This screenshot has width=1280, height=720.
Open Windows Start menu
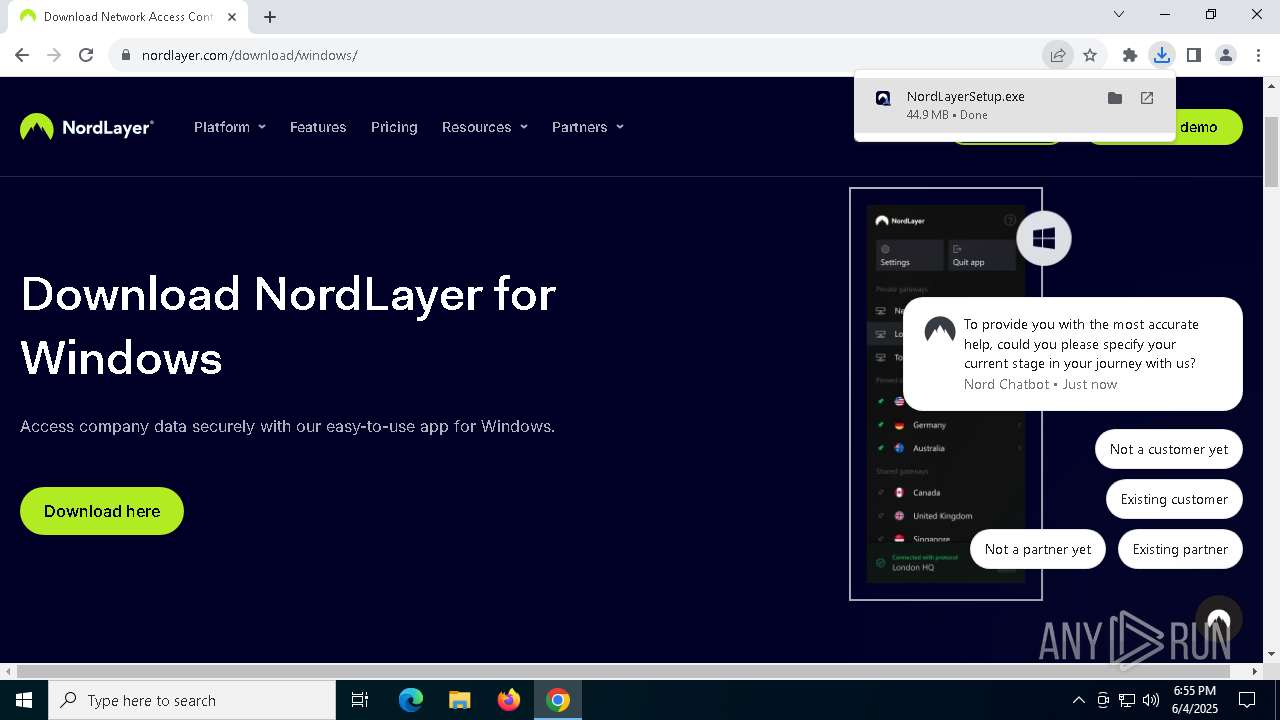24,700
